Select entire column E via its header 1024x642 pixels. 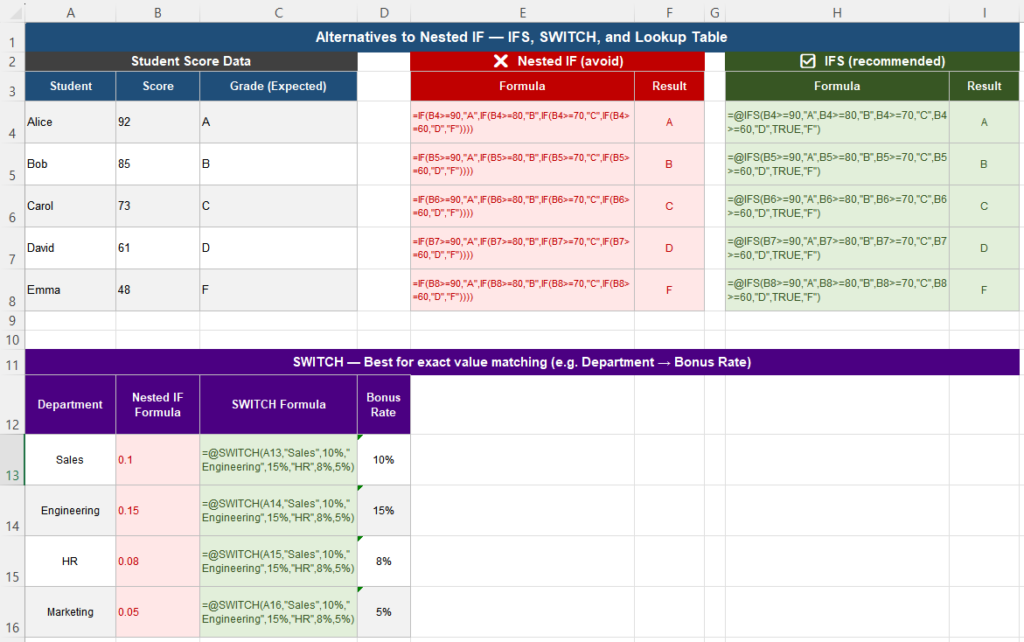(x=522, y=12)
